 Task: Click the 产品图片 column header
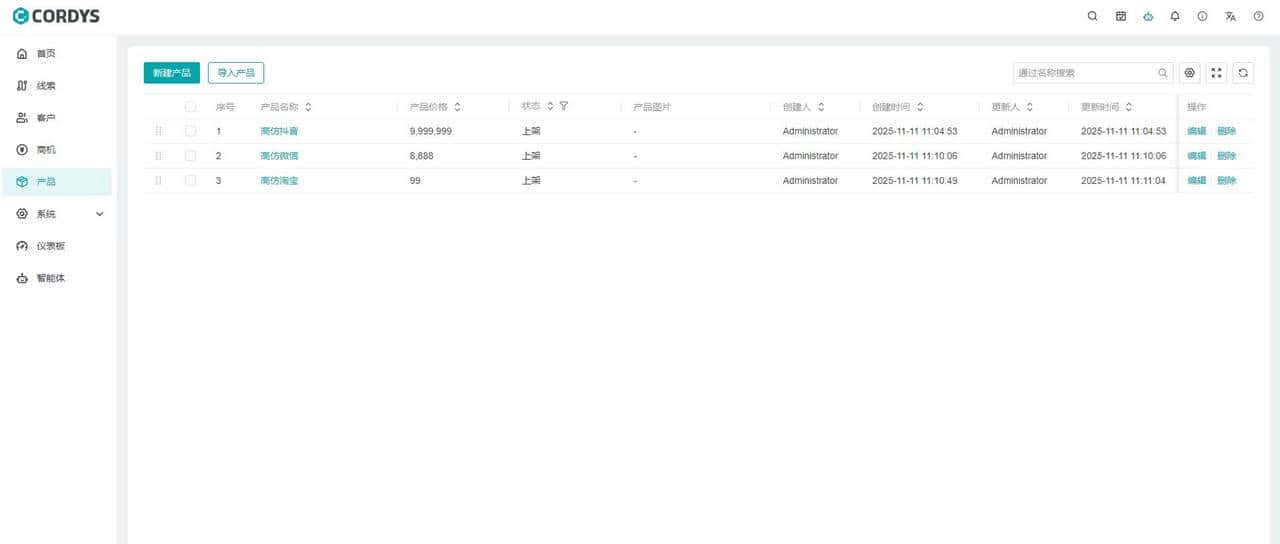pyautogui.click(x=652, y=106)
